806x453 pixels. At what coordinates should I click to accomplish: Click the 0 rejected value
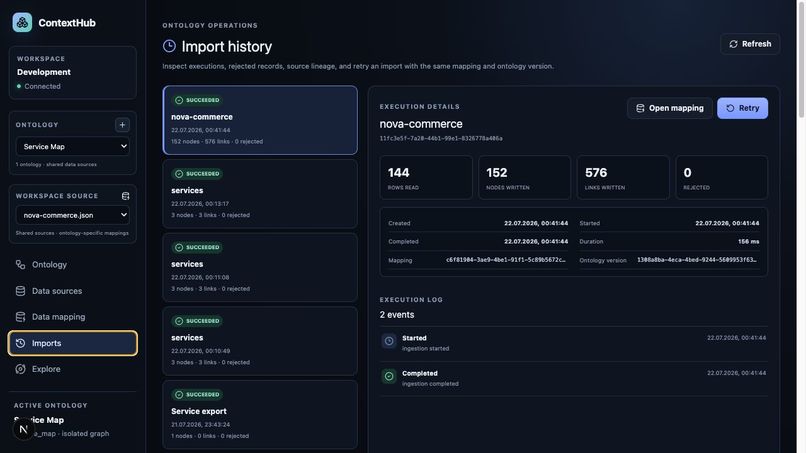[687, 173]
